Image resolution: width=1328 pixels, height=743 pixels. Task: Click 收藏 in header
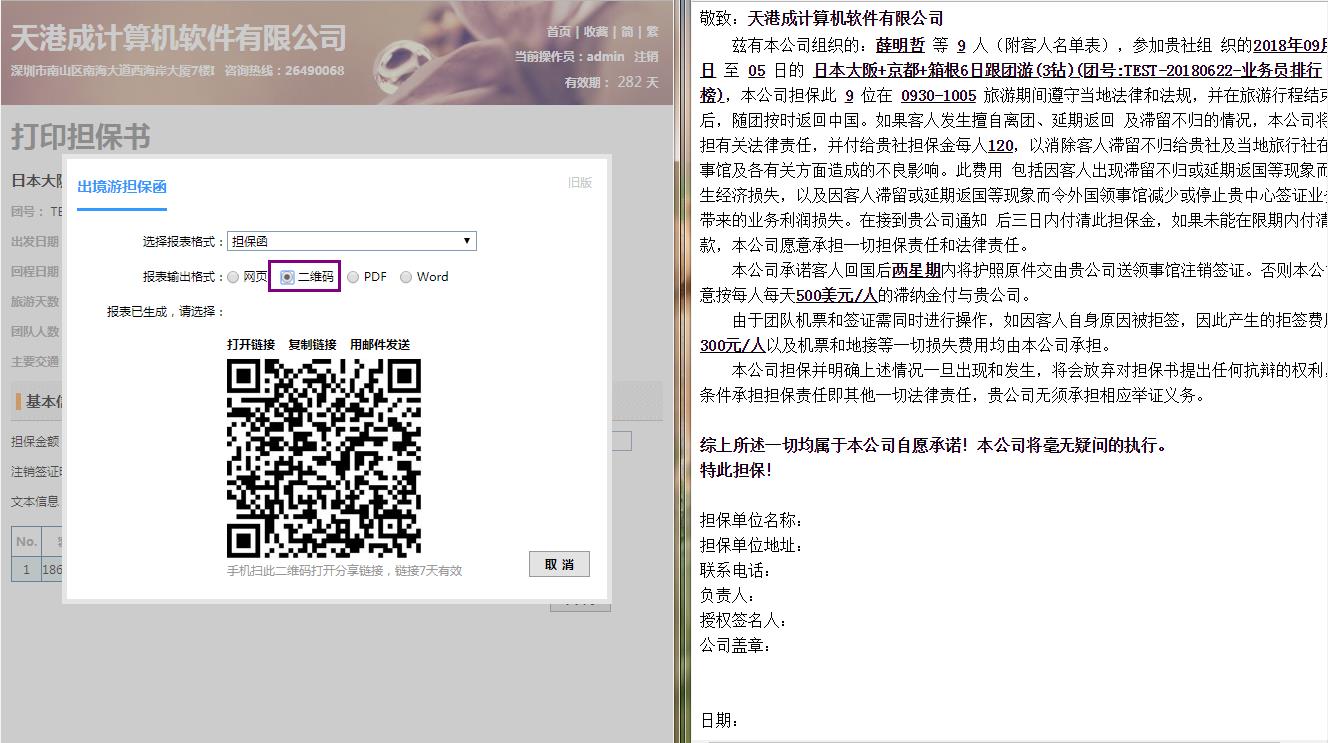[x=596, y=32]
